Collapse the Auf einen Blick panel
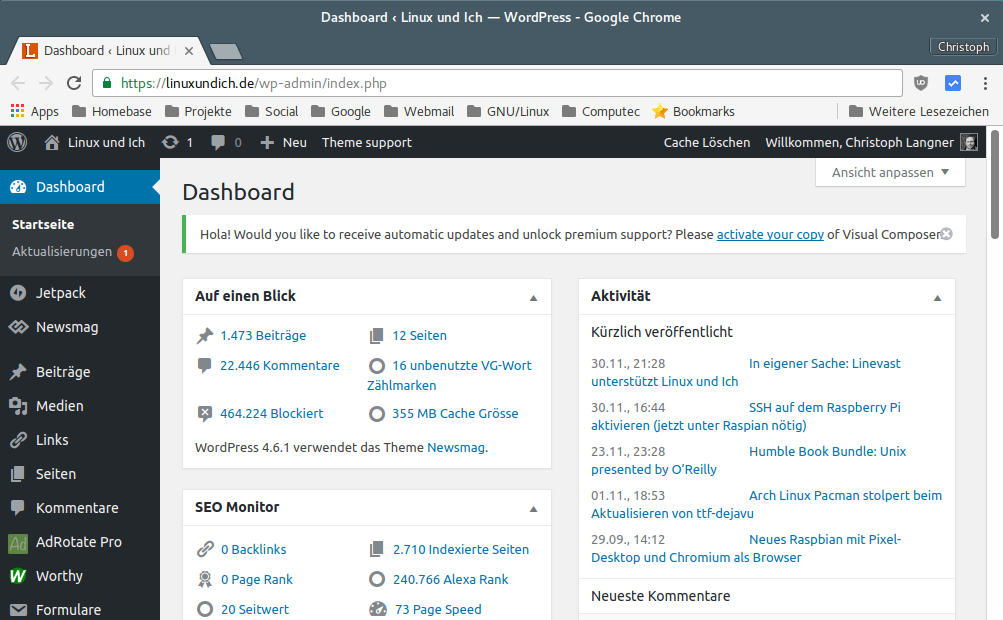This screenshot has width=1003, height=620. pos(533,297)
